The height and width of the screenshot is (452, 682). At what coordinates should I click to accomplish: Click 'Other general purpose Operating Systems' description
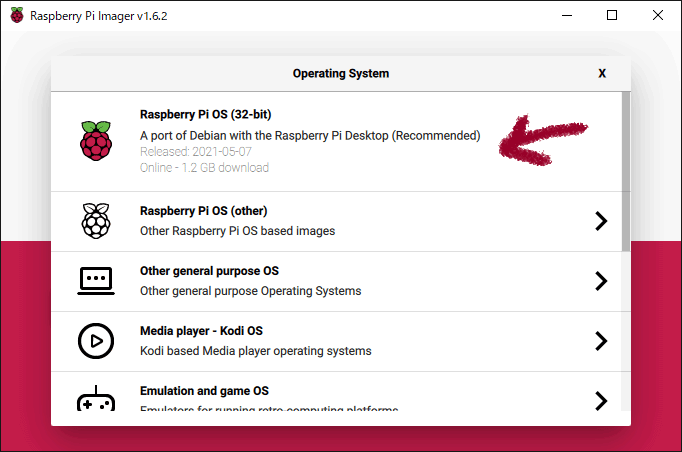(251, 291)
